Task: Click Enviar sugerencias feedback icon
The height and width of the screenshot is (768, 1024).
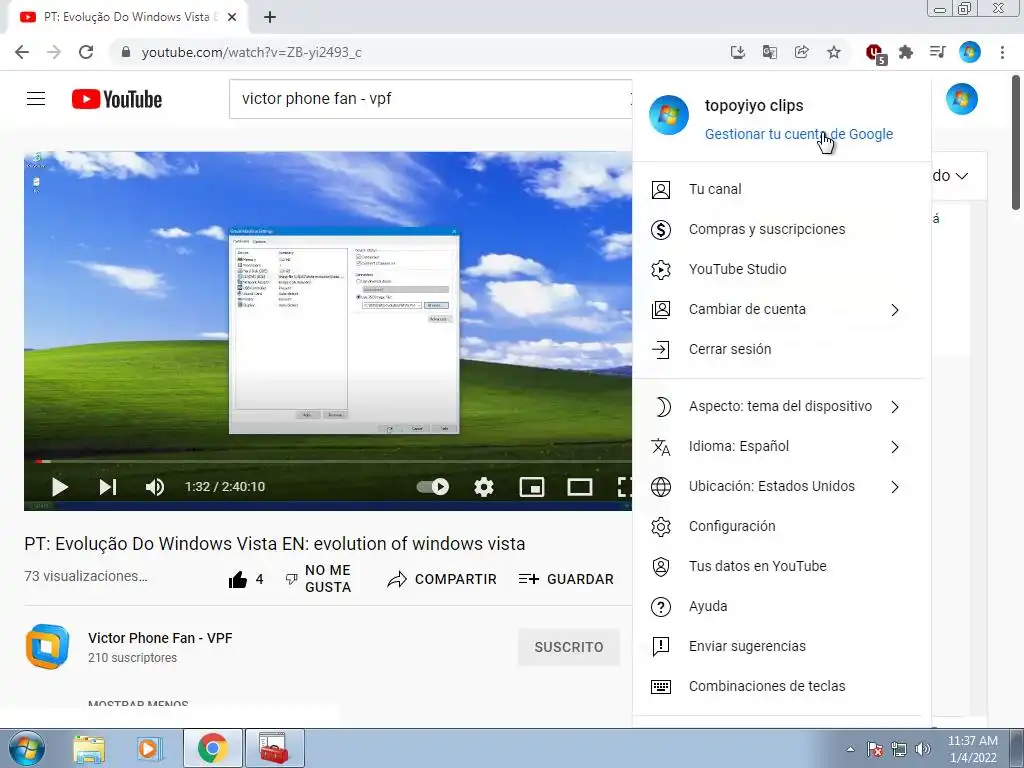Action: [x=660, y=647]
